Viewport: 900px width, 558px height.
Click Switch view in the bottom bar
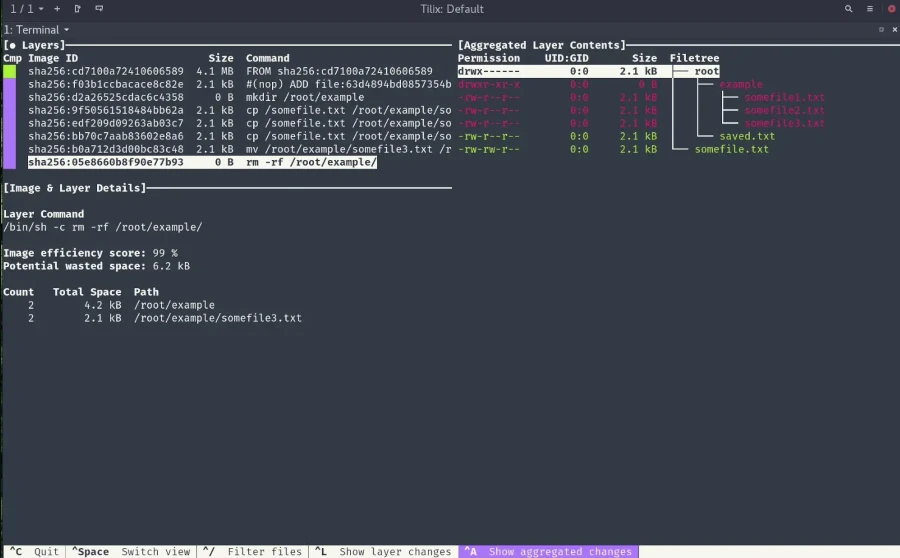(x=131, y=551)
